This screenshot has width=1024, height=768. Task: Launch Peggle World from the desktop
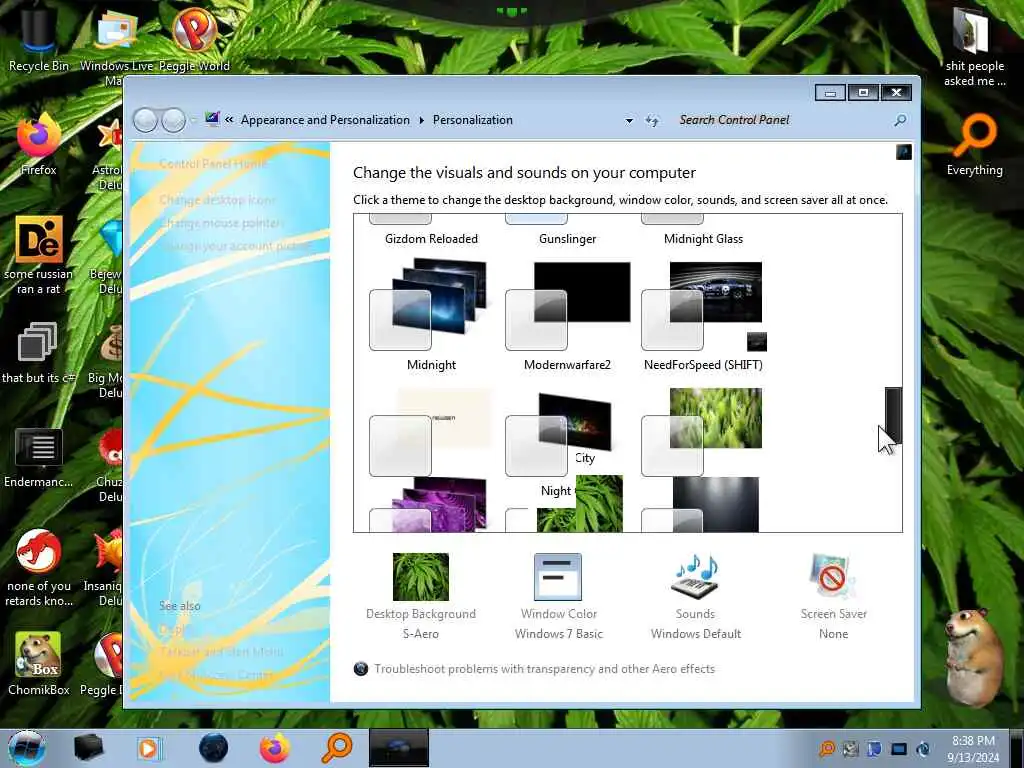coord(194,38)
